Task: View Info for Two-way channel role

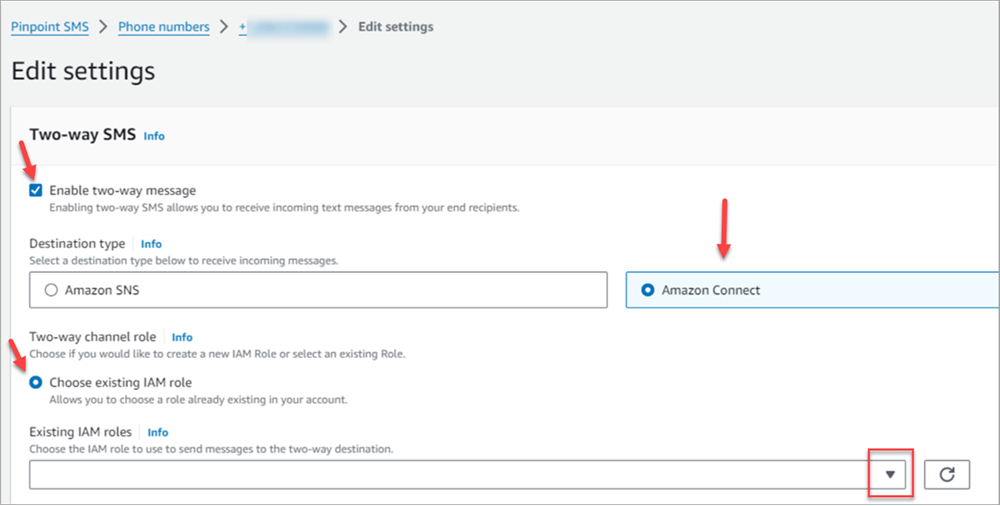Action: click(182, 337)
